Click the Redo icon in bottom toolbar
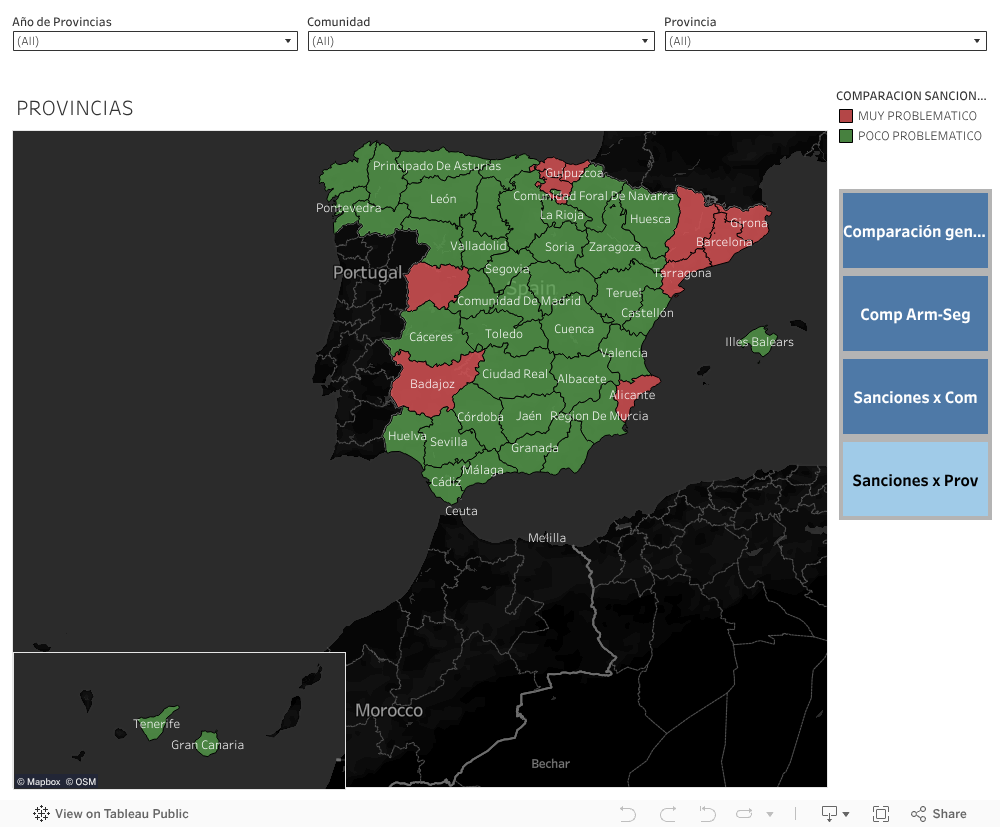The height and width of the screenshot is (827, 1000). (668, 814)
